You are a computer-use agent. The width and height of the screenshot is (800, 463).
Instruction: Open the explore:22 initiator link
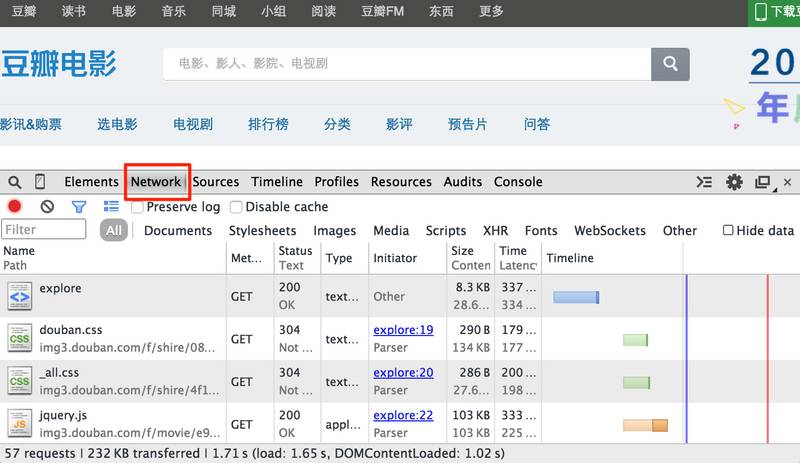403,415
